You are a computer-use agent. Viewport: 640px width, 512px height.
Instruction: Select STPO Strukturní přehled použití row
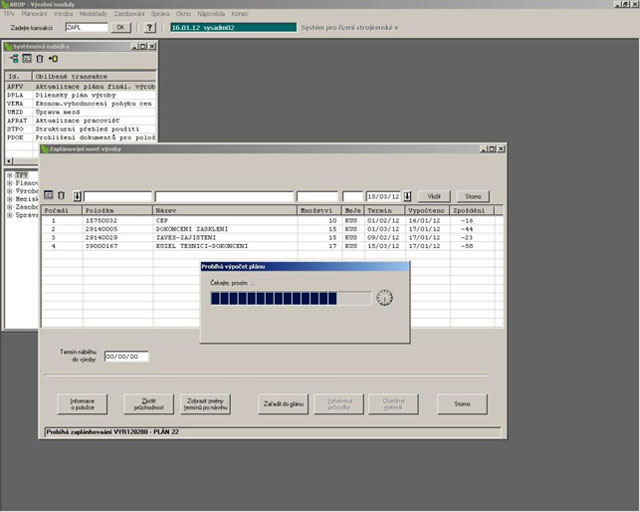coord(81,129)
